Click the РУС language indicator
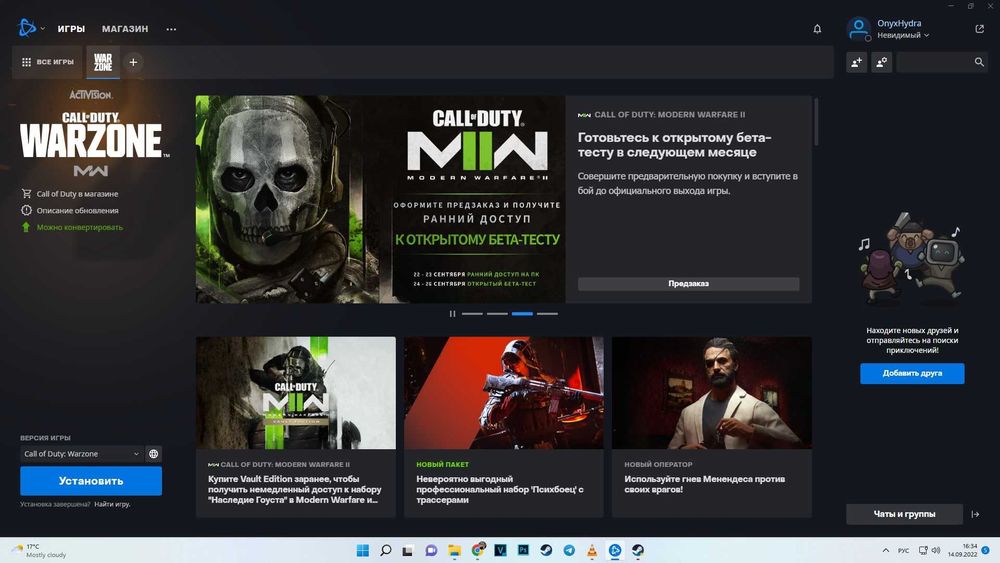Image resolution: width=1000 pixels, height=563 pixels. pos(903,550)
